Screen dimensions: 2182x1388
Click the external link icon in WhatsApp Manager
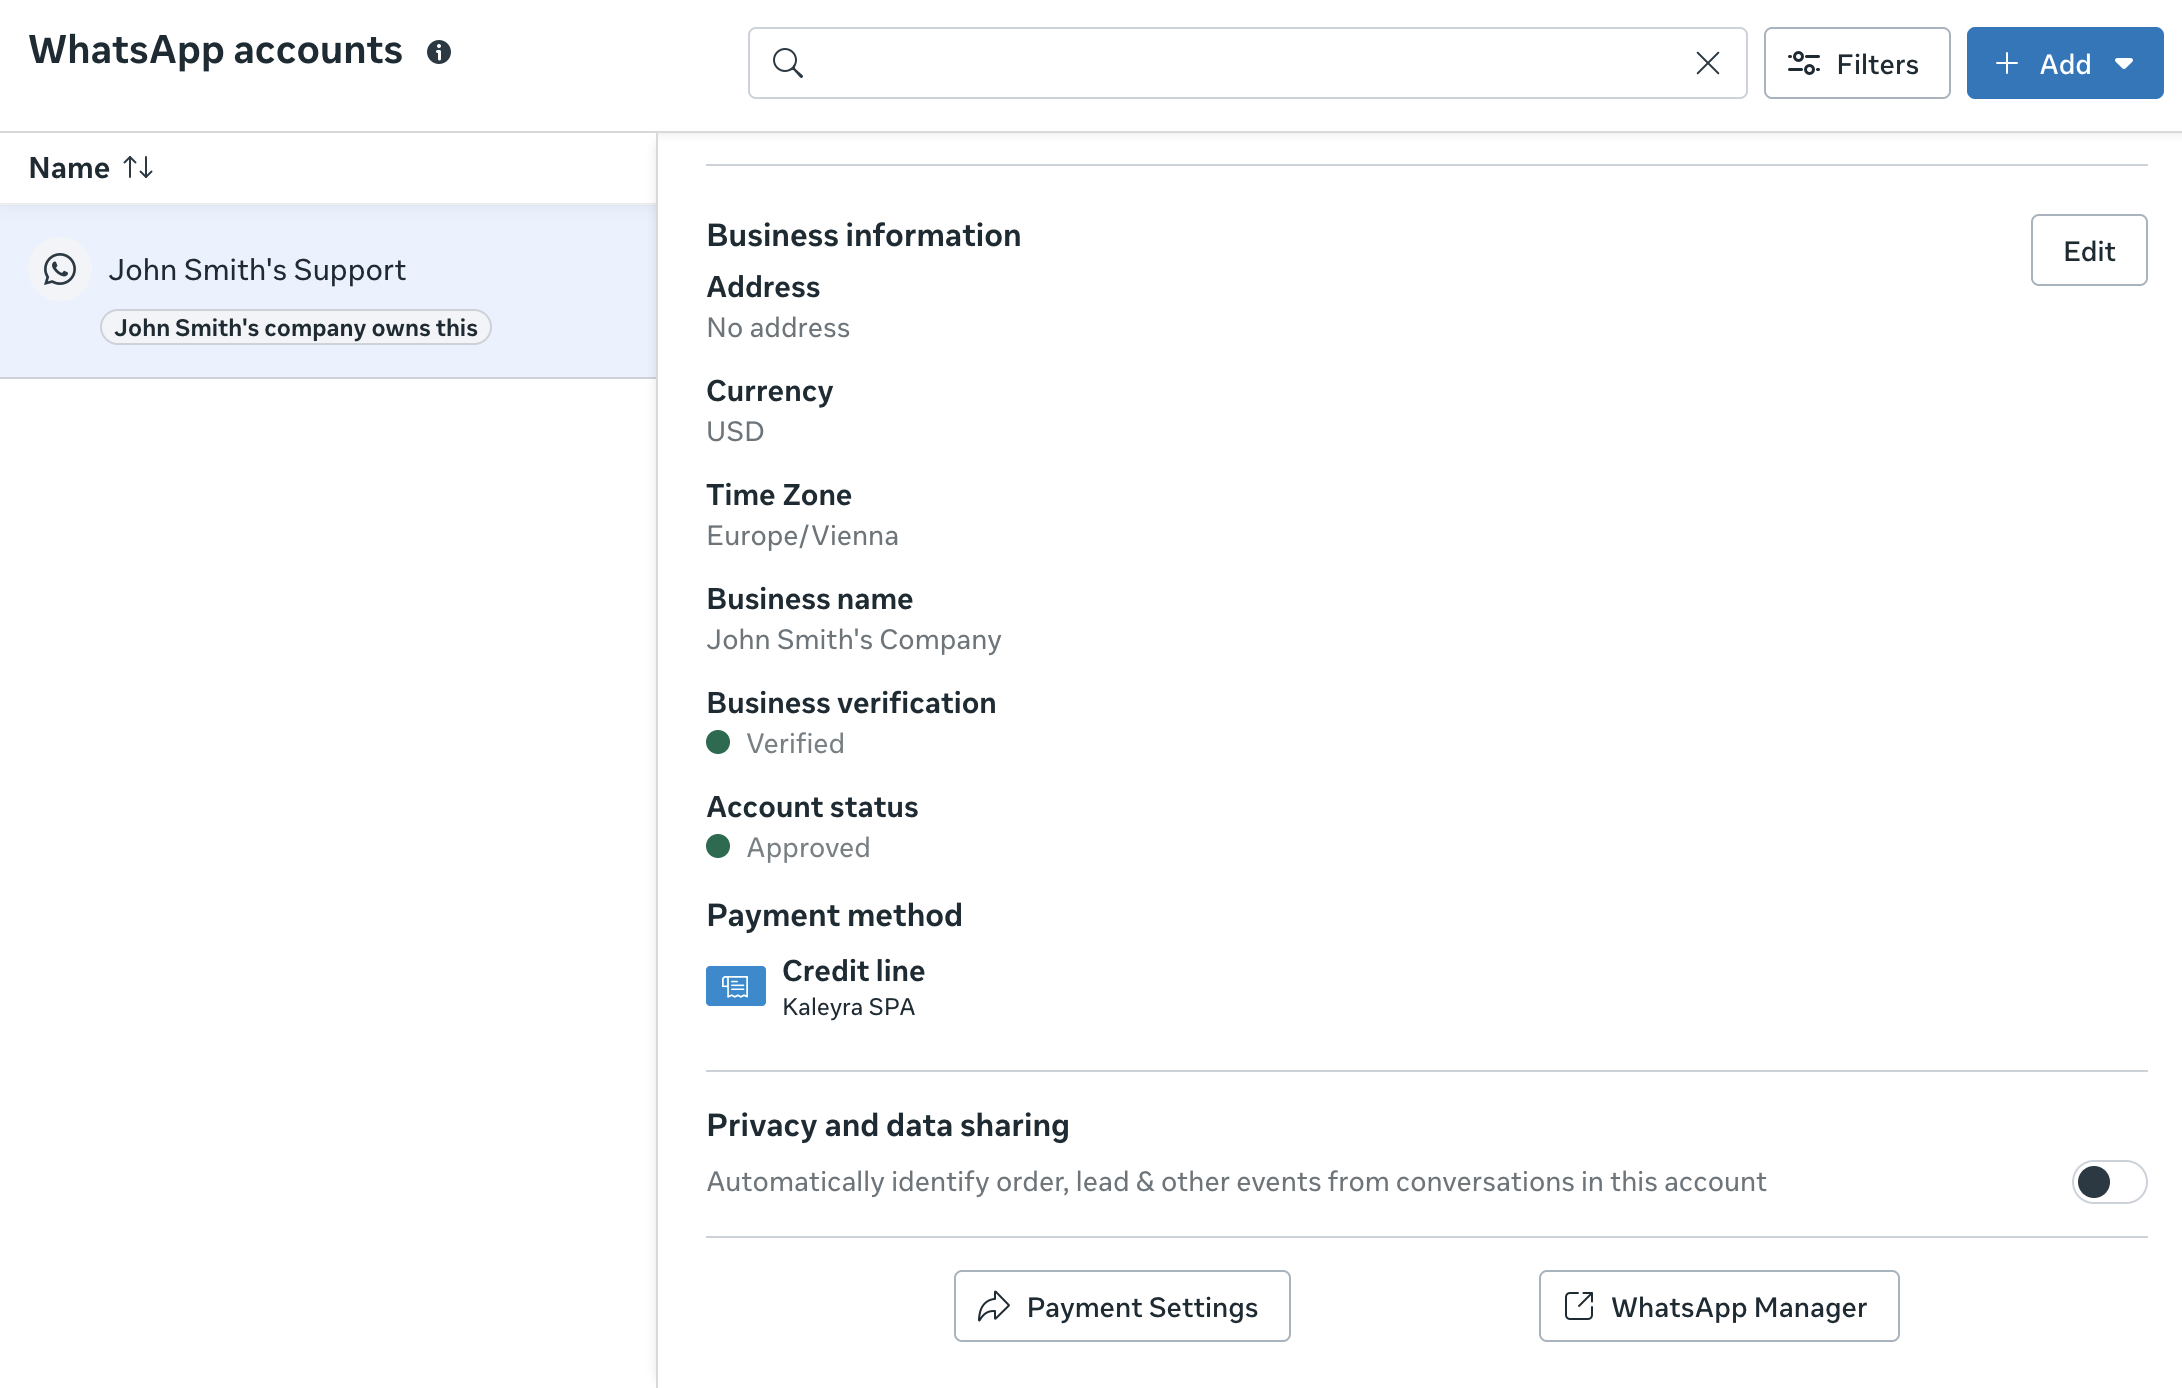pyautogui.click(x=1579, y=1306)
